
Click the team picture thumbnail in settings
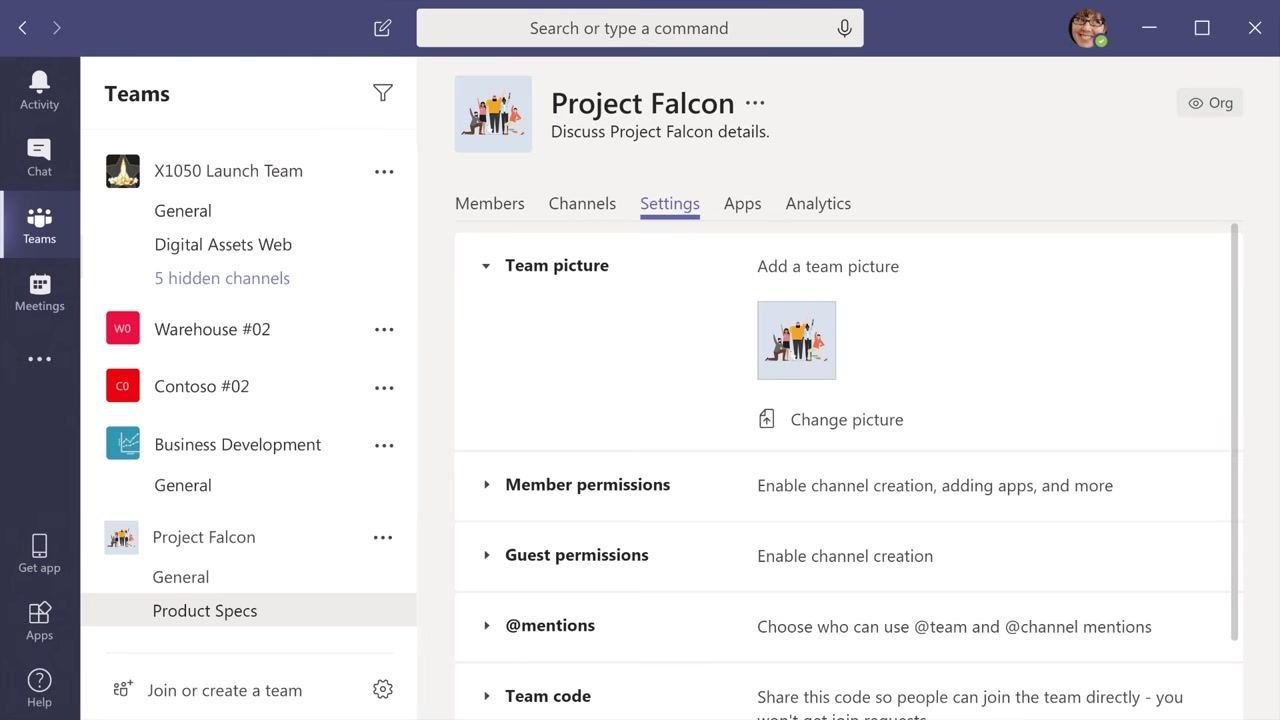coord(797,340)
